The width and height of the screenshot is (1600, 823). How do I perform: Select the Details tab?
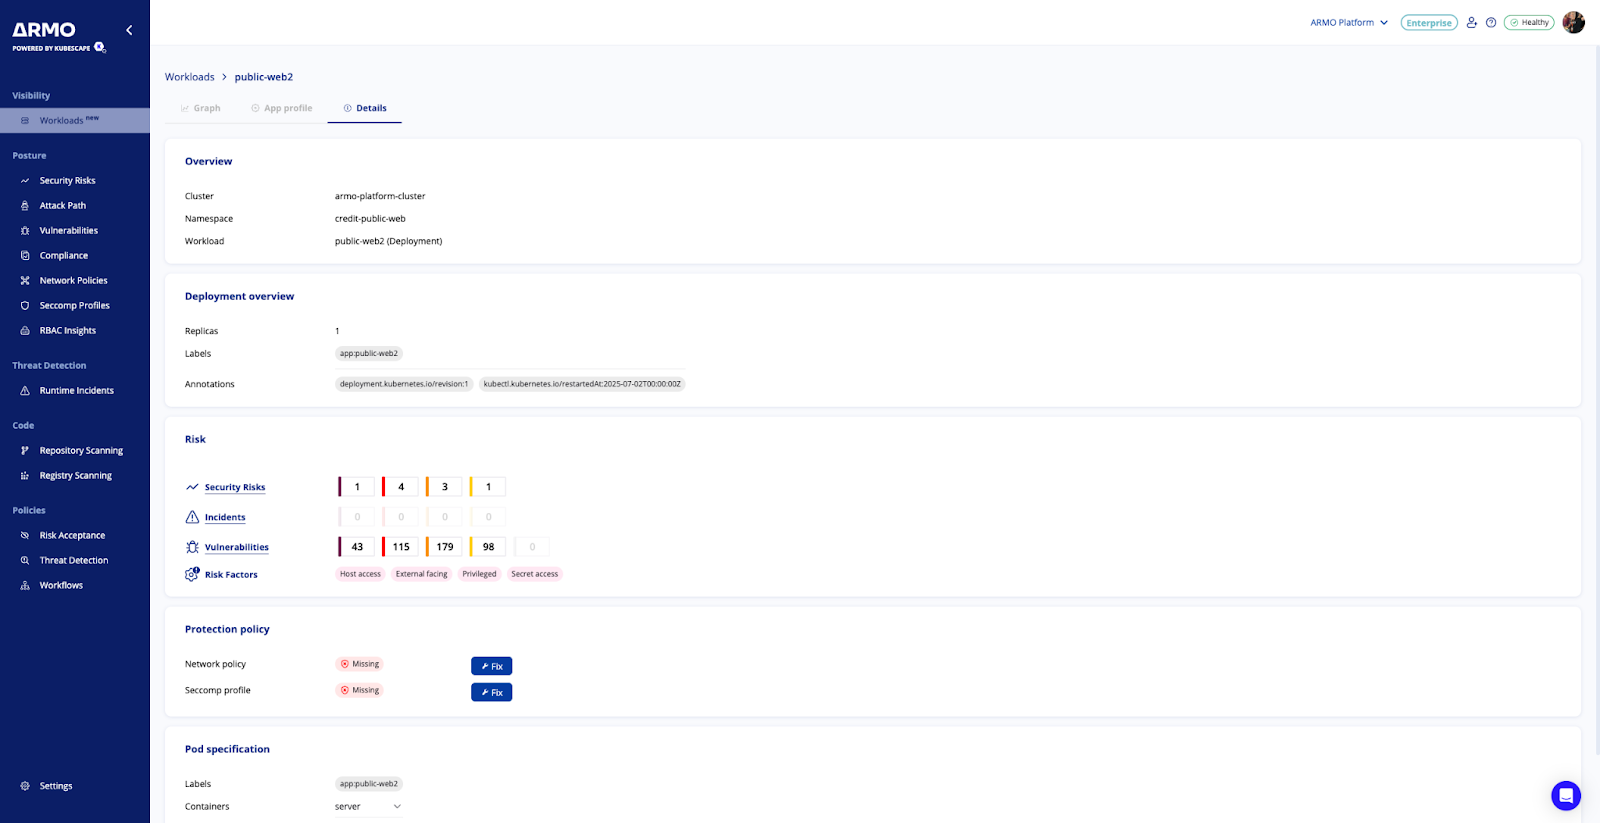click(x=365, y=108)
